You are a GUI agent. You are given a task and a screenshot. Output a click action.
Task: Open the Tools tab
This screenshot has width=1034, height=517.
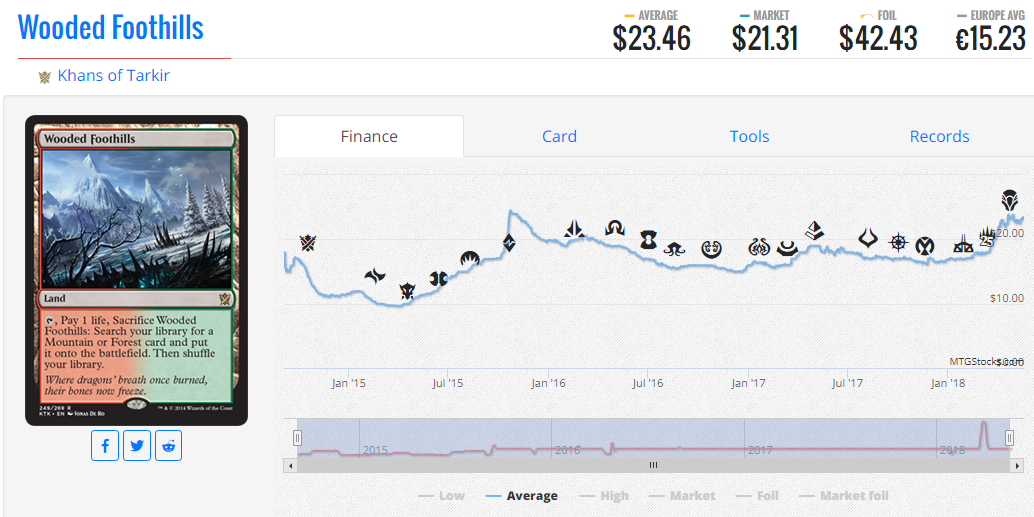pyautogui.click(x=749, y=137)
